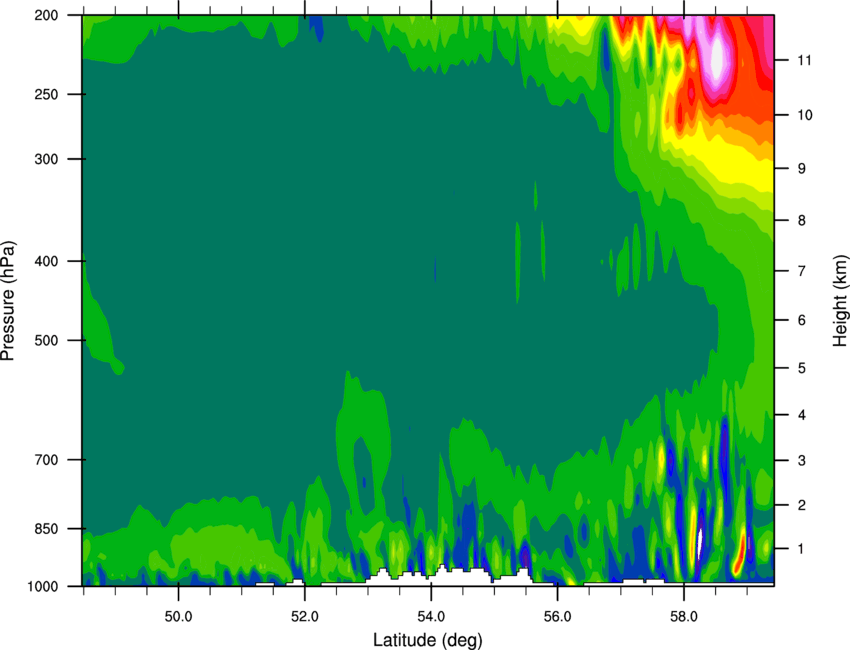Click the Pressure (hPa) axis title
The image size is (850, 650).
pyautogui.click(x=8, y=300)
